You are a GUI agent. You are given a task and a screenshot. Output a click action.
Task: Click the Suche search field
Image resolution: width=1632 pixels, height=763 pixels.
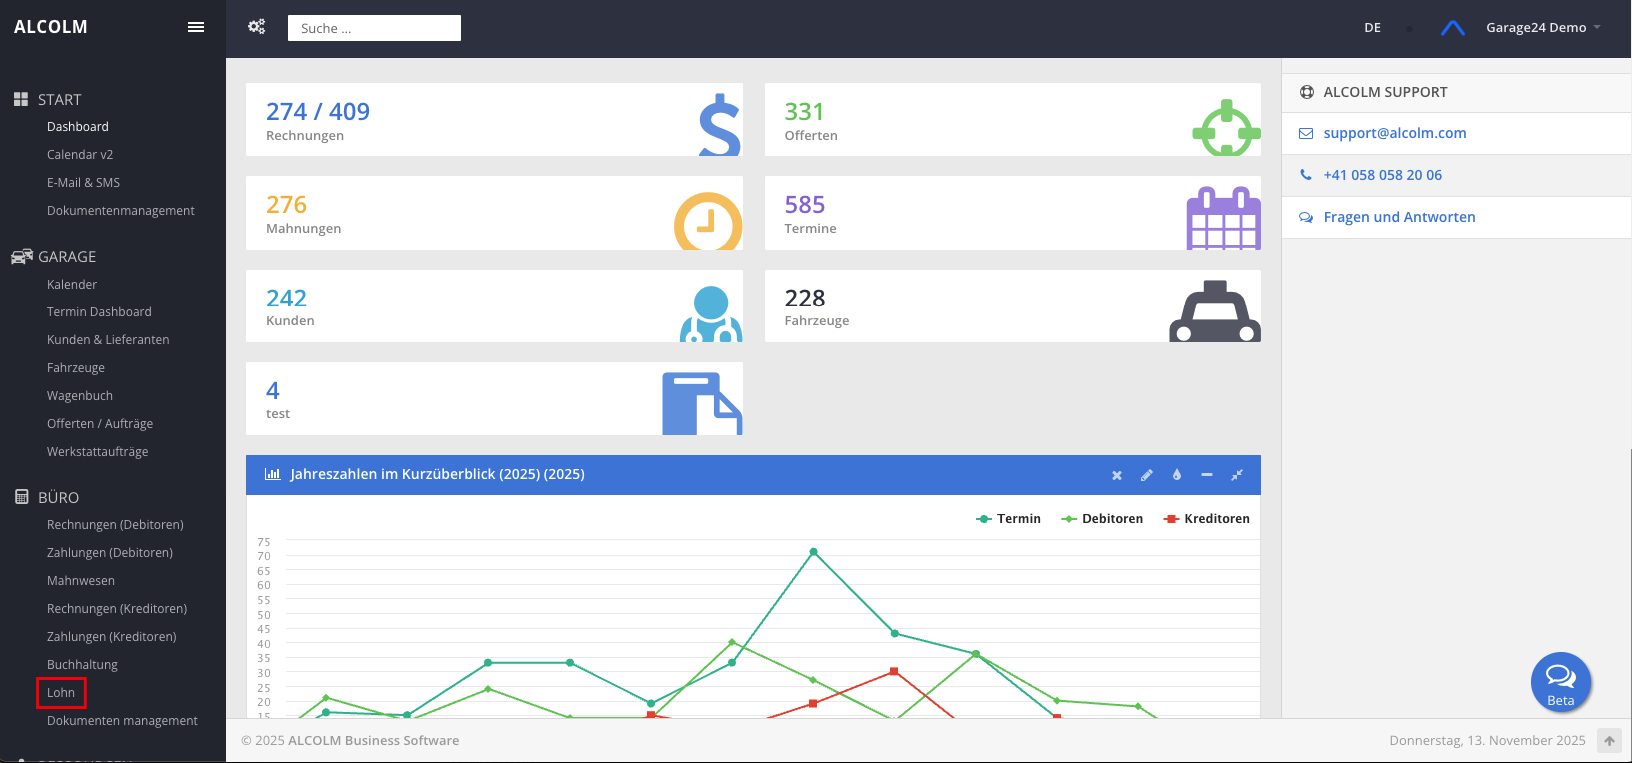coord(374,28)
